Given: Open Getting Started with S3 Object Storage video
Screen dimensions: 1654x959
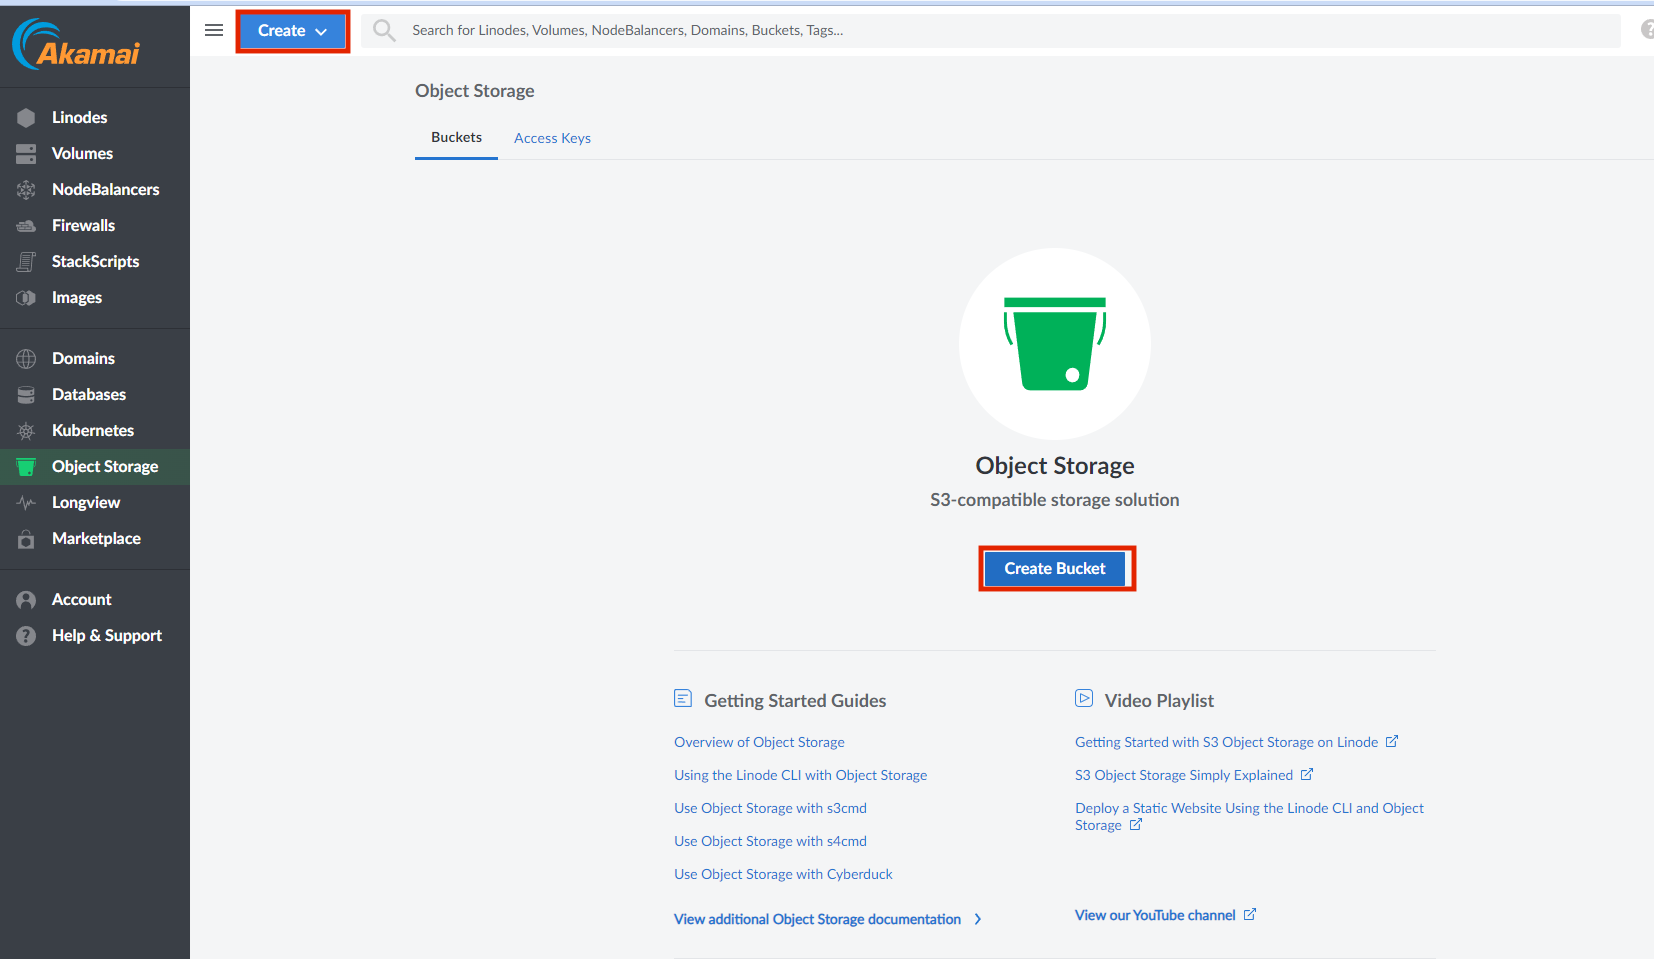Looking at the screenshot, I should click(1236, 742).
